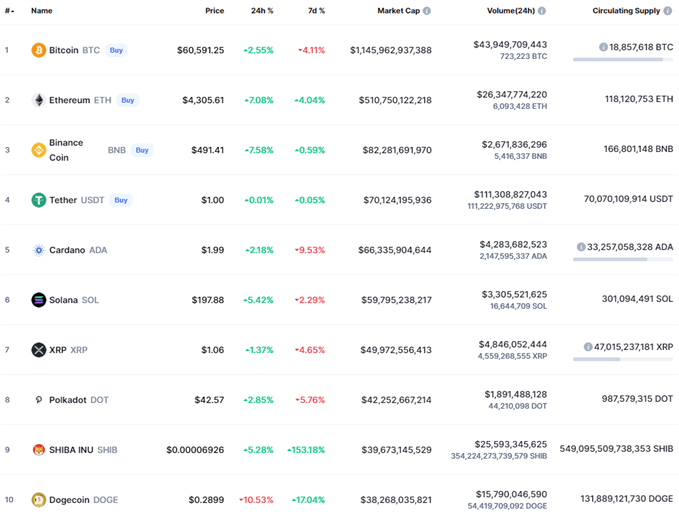This screenshot has width=679, height=519.
Task: Click the Bitcoin orange logo icon
Action: tap(39, 50)
